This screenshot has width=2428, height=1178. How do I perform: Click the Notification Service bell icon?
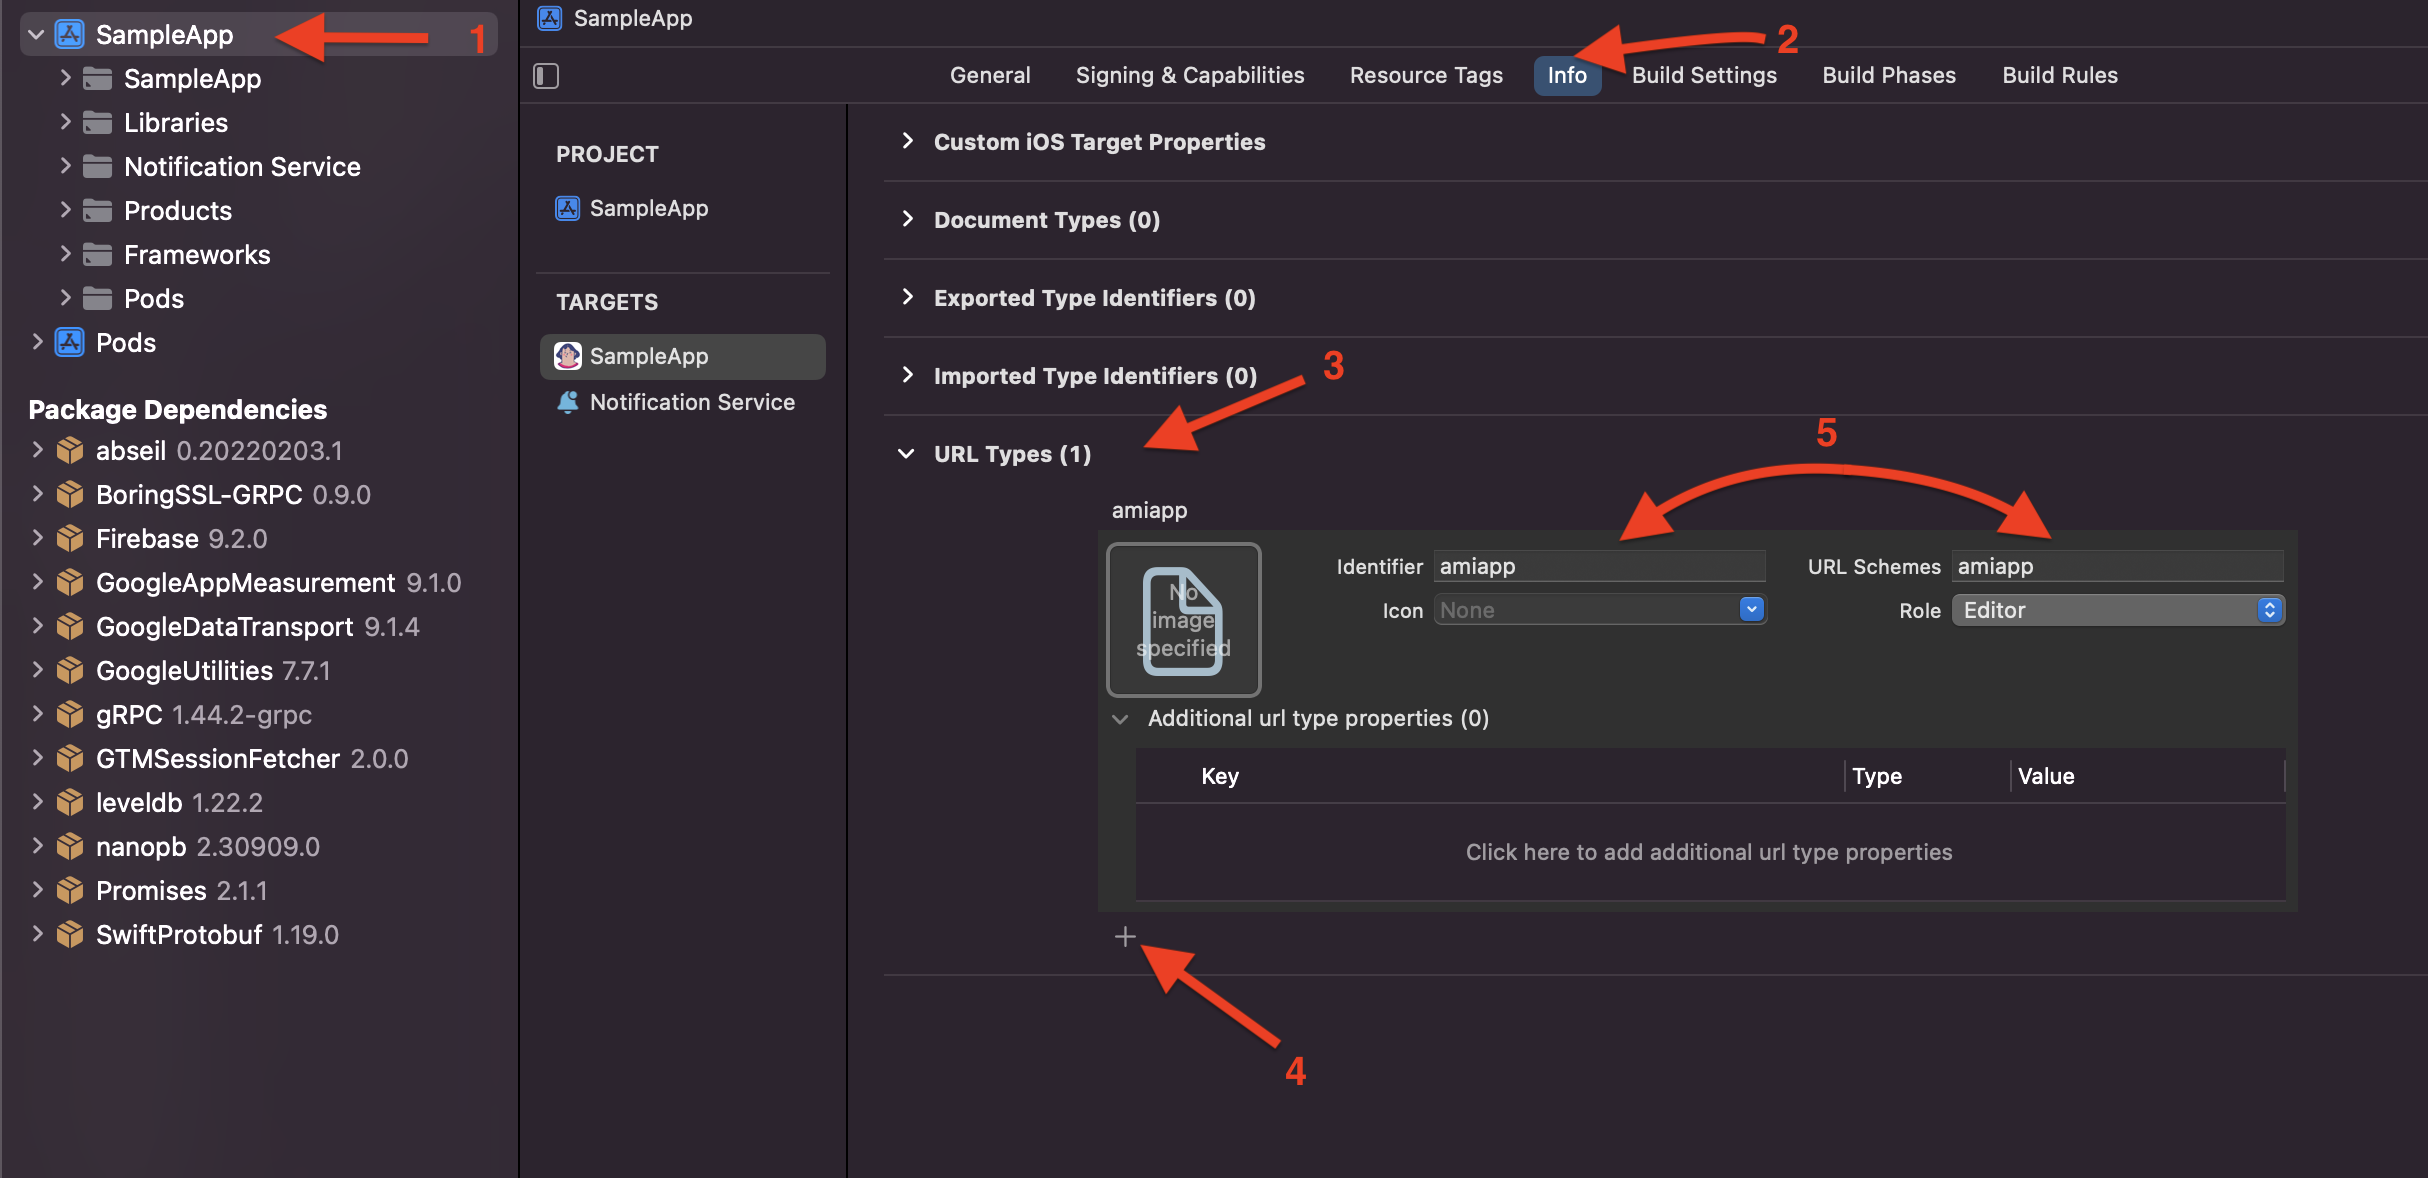(568, 402)
